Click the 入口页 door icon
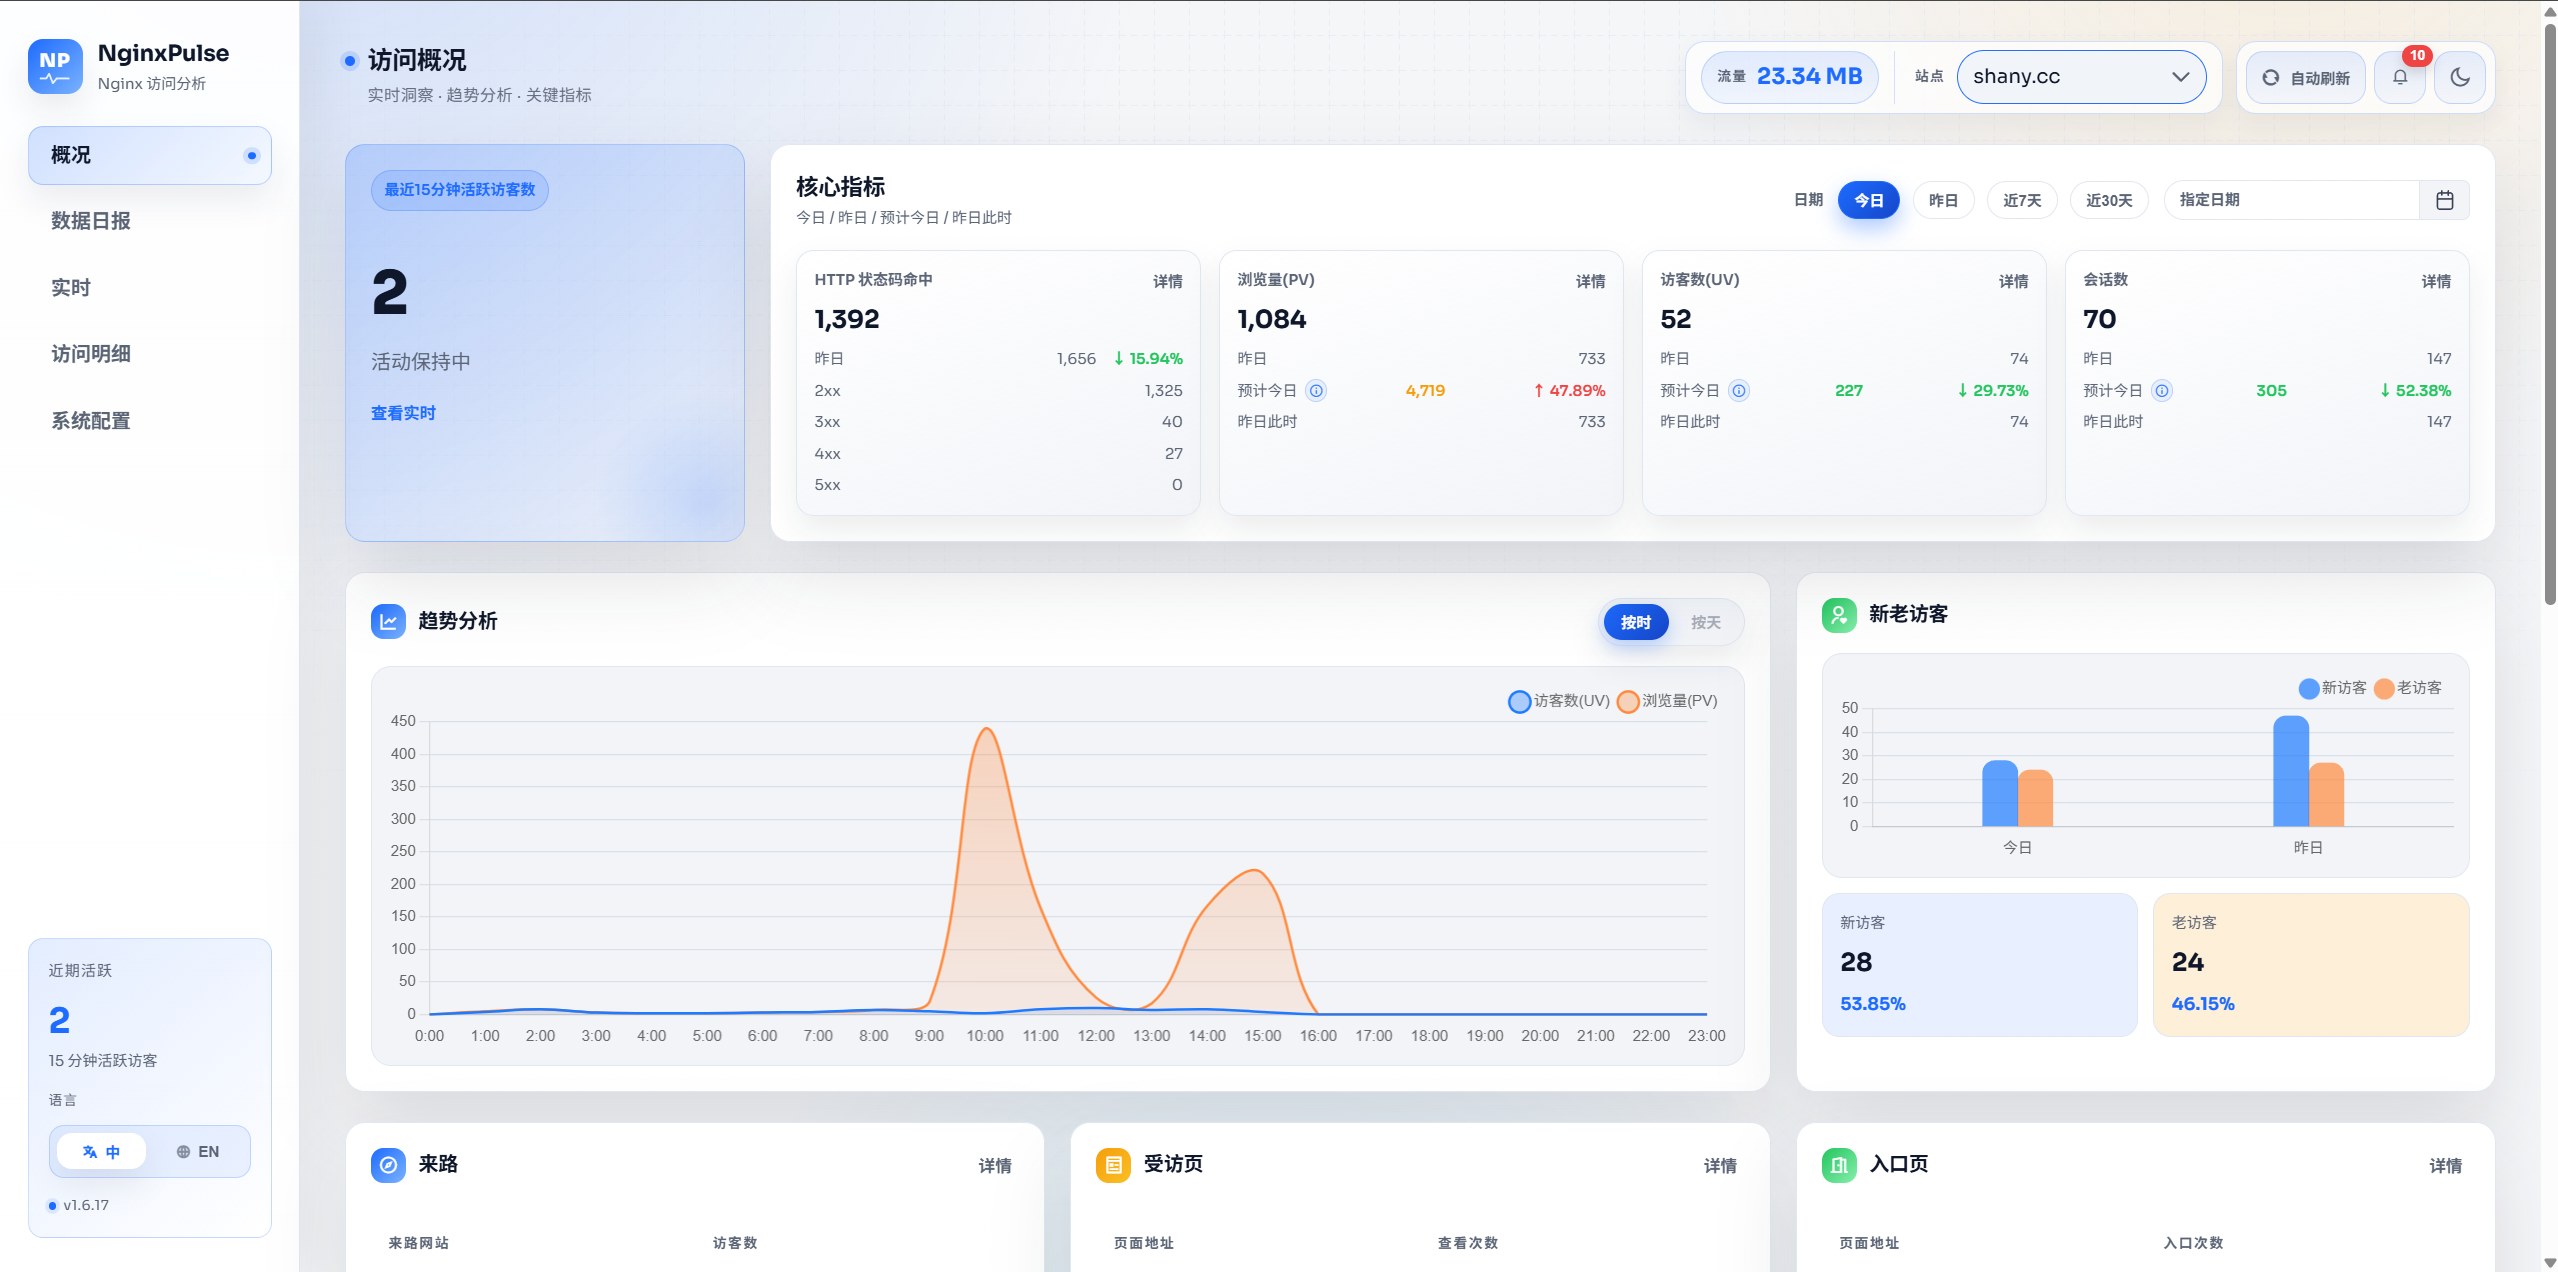 tap(1838, 1165)
